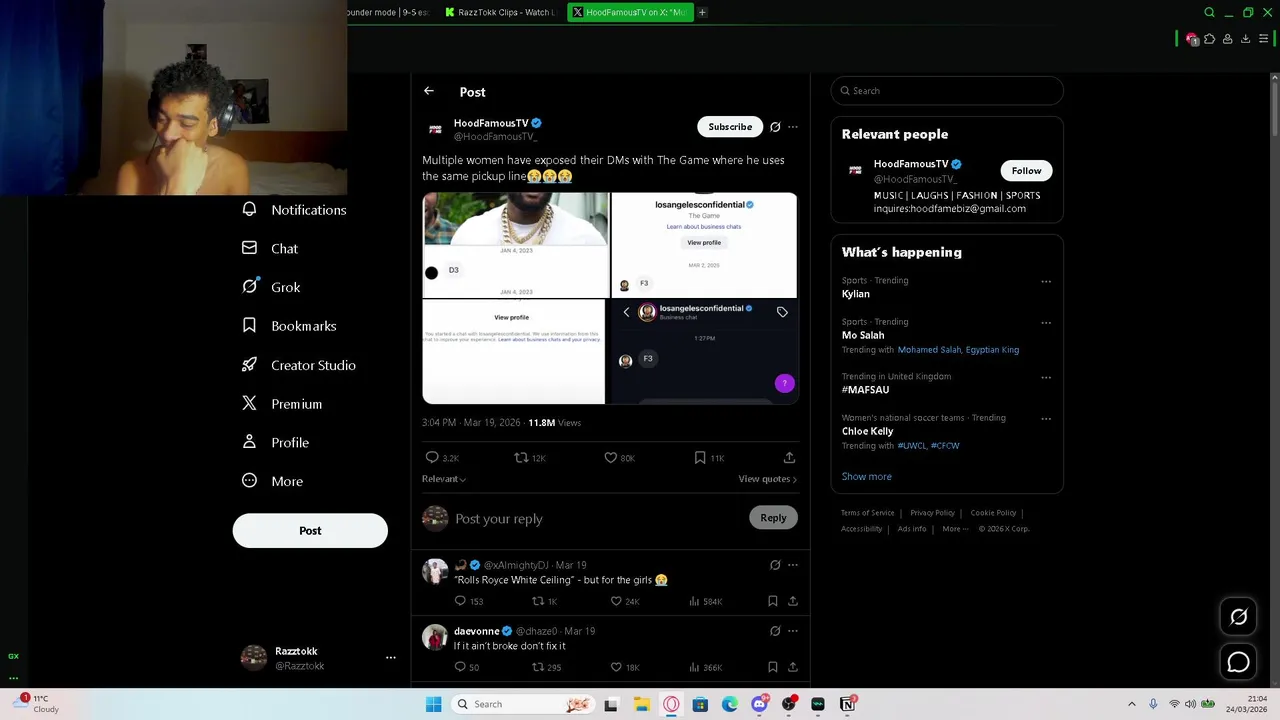This screenshot has height=720, width=1280.
Task: Open more options for Mo Salah trend
Action: [1046, 322]
